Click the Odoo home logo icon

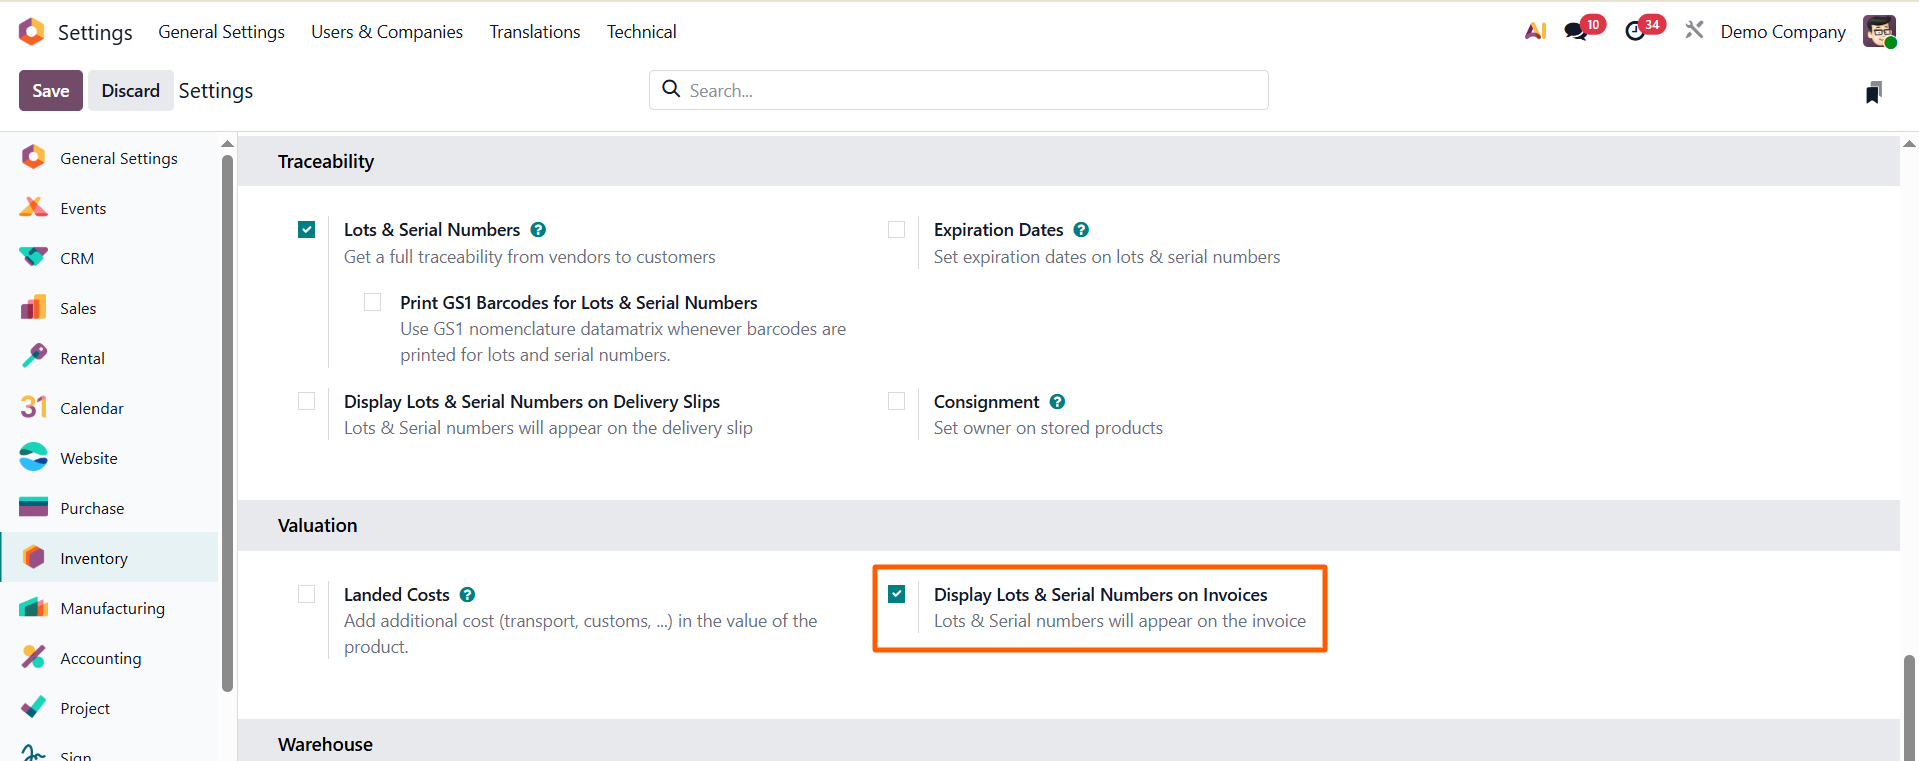point(32,32)
